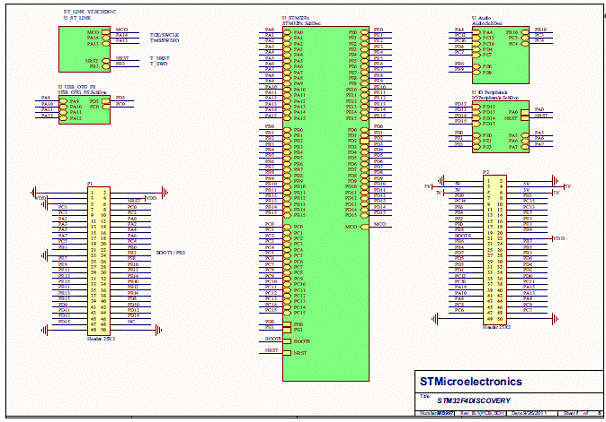Viewport: 606px width, 422px height.
Task: Click the NC net label at P1 pin 48
Action: [130, 322]
